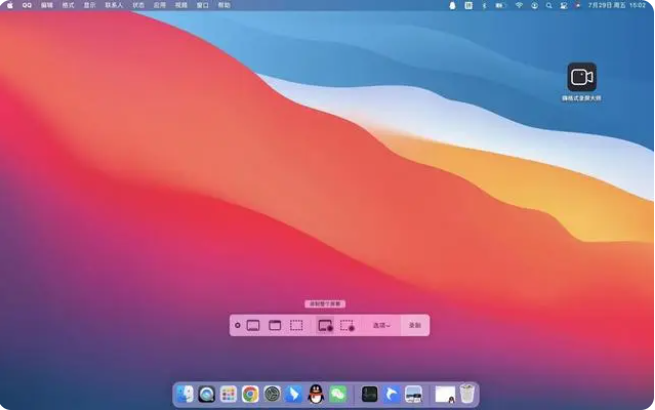Open WeChat from the Dock
The height and width of the screenshot is (410, 655).
[338, 394]
